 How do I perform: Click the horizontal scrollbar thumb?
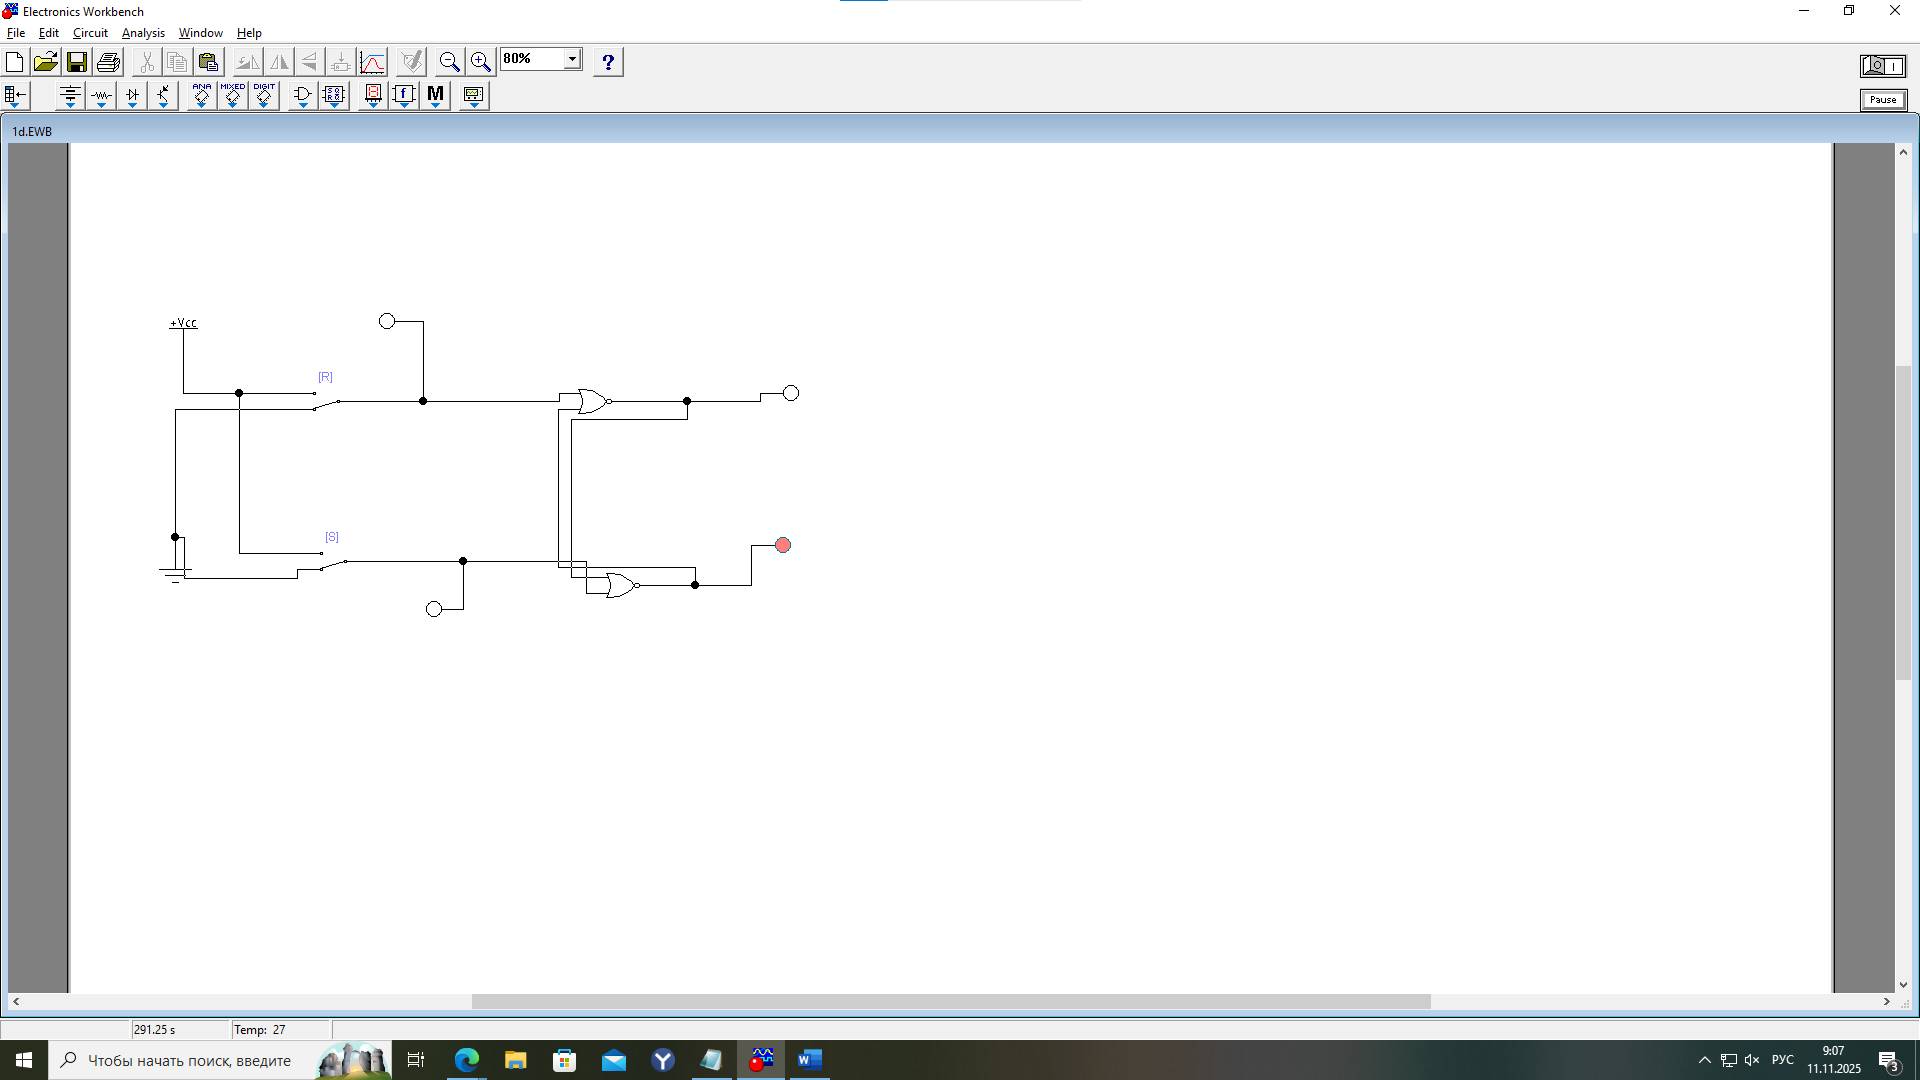coord(951,1001)
